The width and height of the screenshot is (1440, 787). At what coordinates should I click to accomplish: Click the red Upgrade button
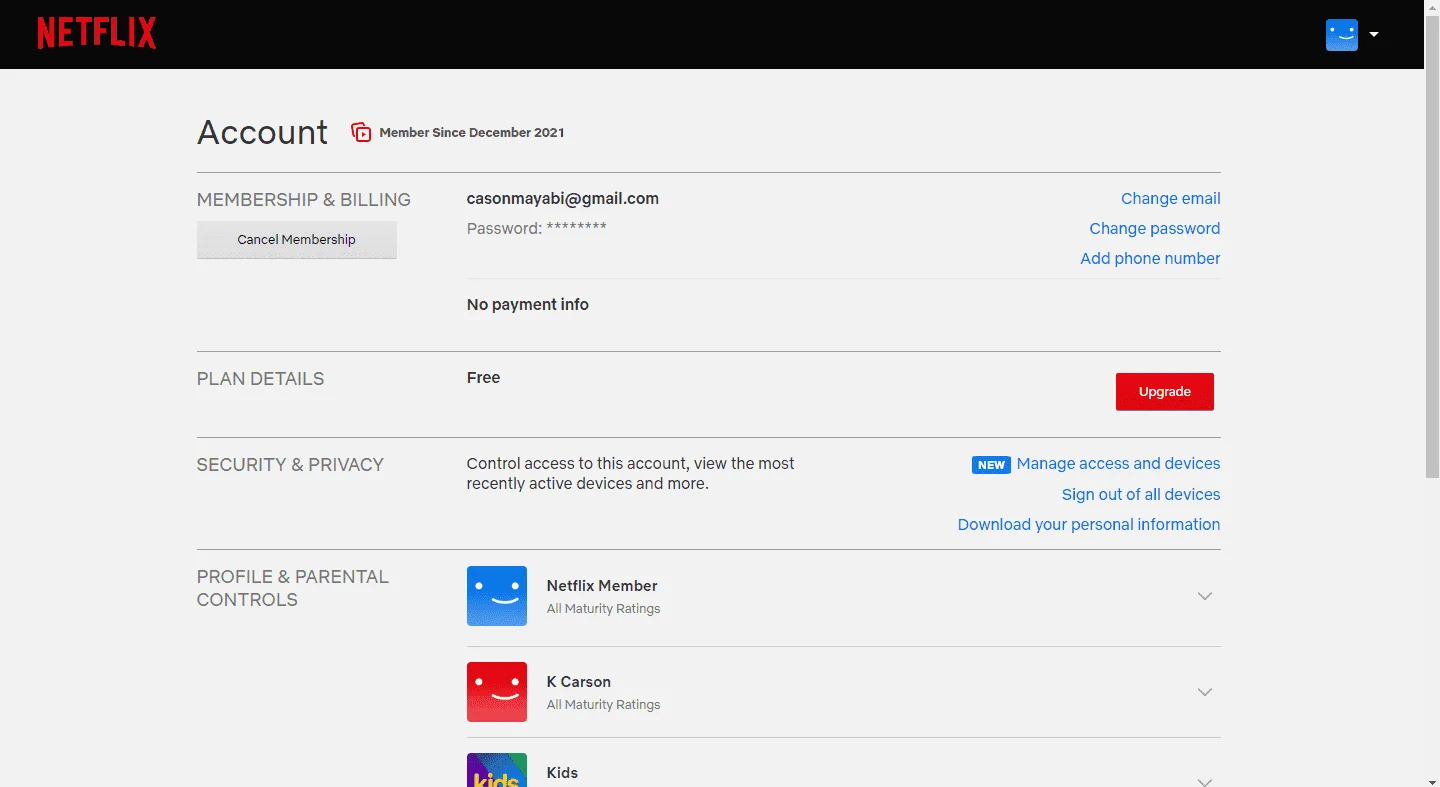coord(1165,392)
